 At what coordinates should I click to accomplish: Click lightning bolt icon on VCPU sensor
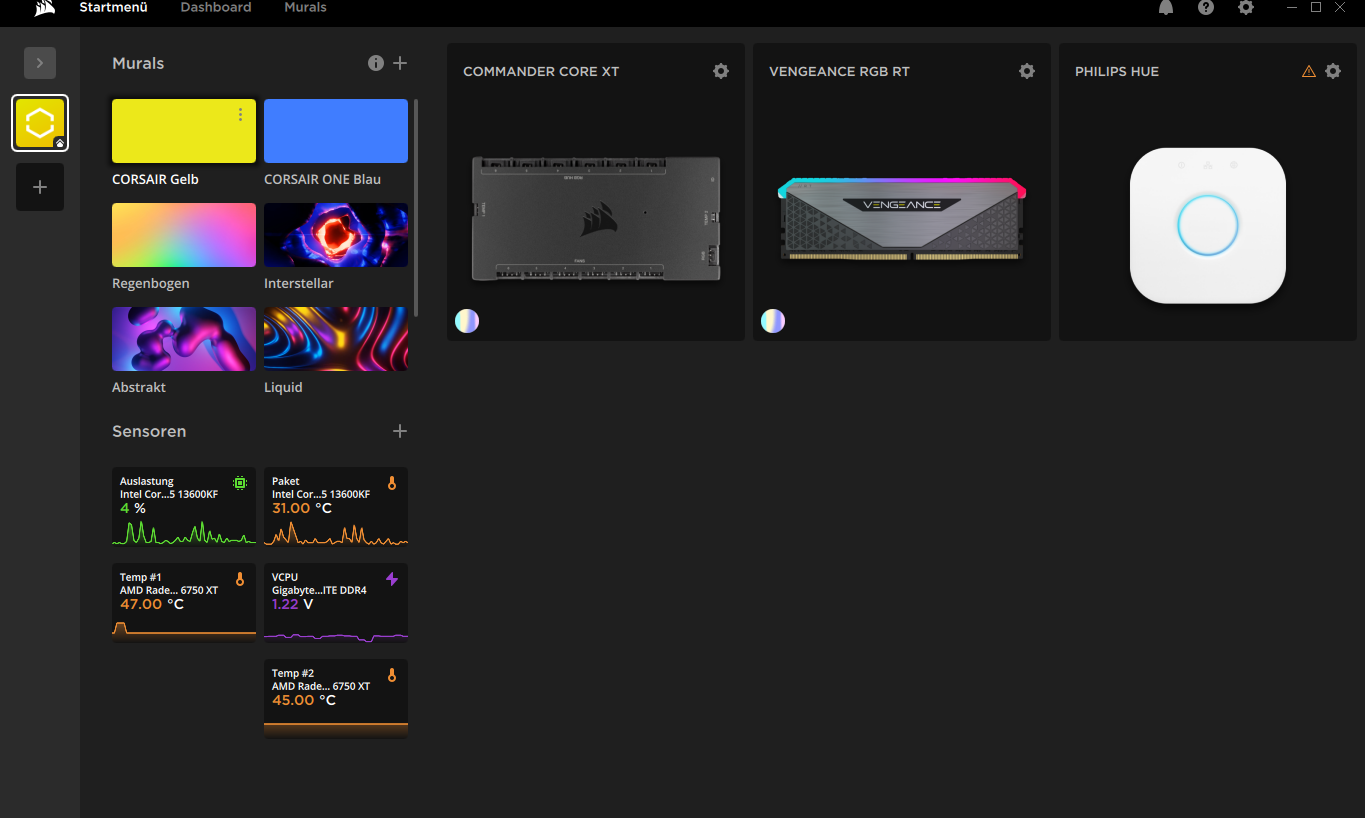tap(392, 579)
